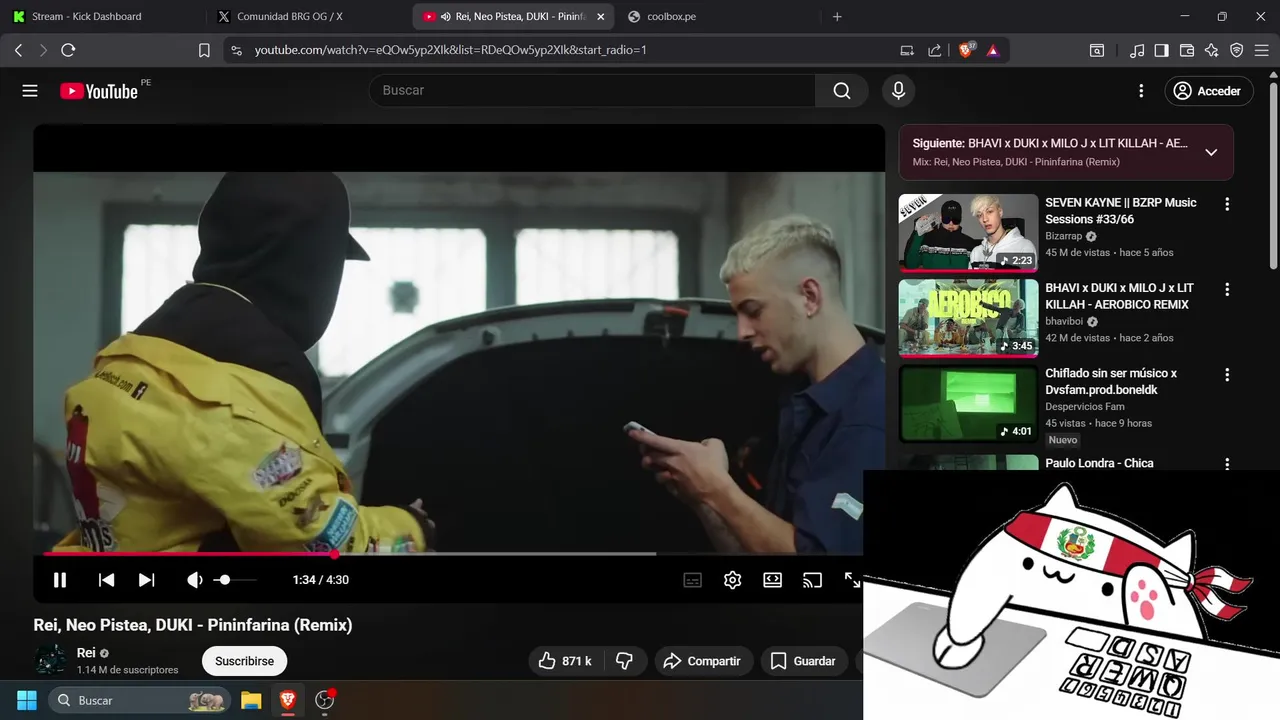Start voice search with the microphone icon
1280x720 pixels.
point(898,91)
